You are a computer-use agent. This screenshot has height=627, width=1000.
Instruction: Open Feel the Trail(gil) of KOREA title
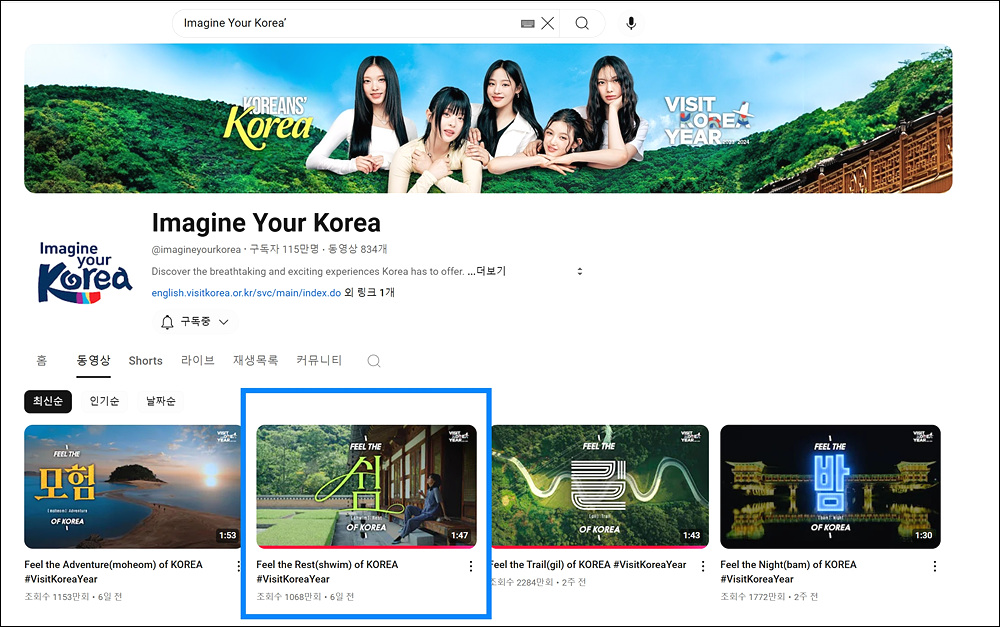(x=588, y=564)
